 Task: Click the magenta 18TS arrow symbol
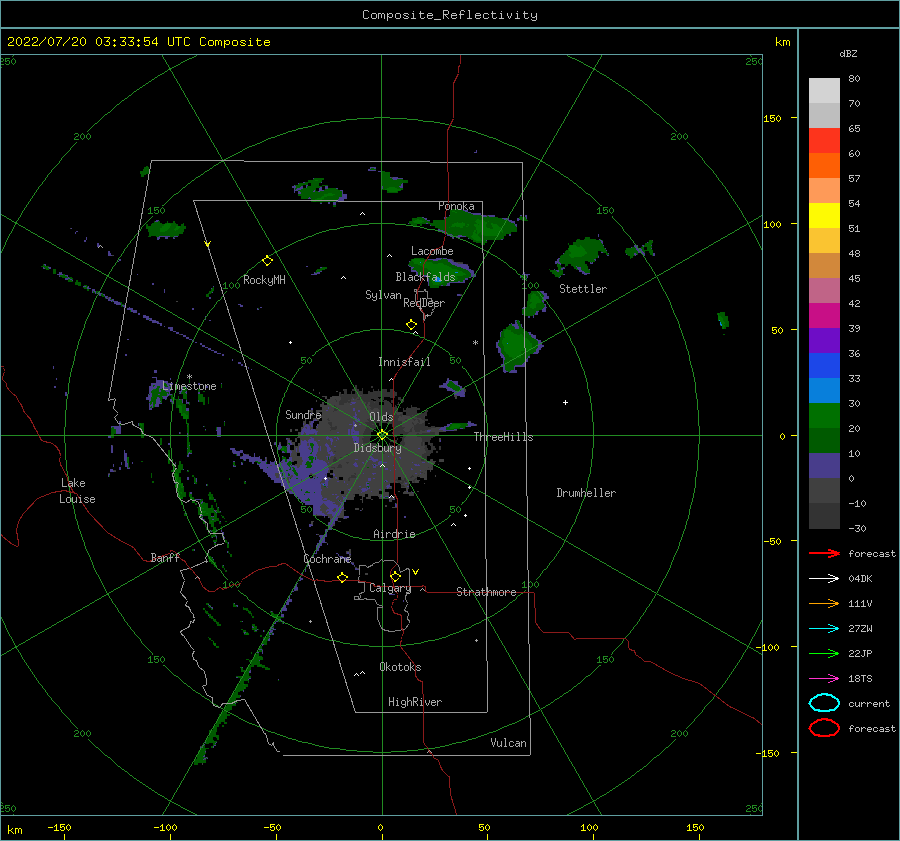pos(824,679)
